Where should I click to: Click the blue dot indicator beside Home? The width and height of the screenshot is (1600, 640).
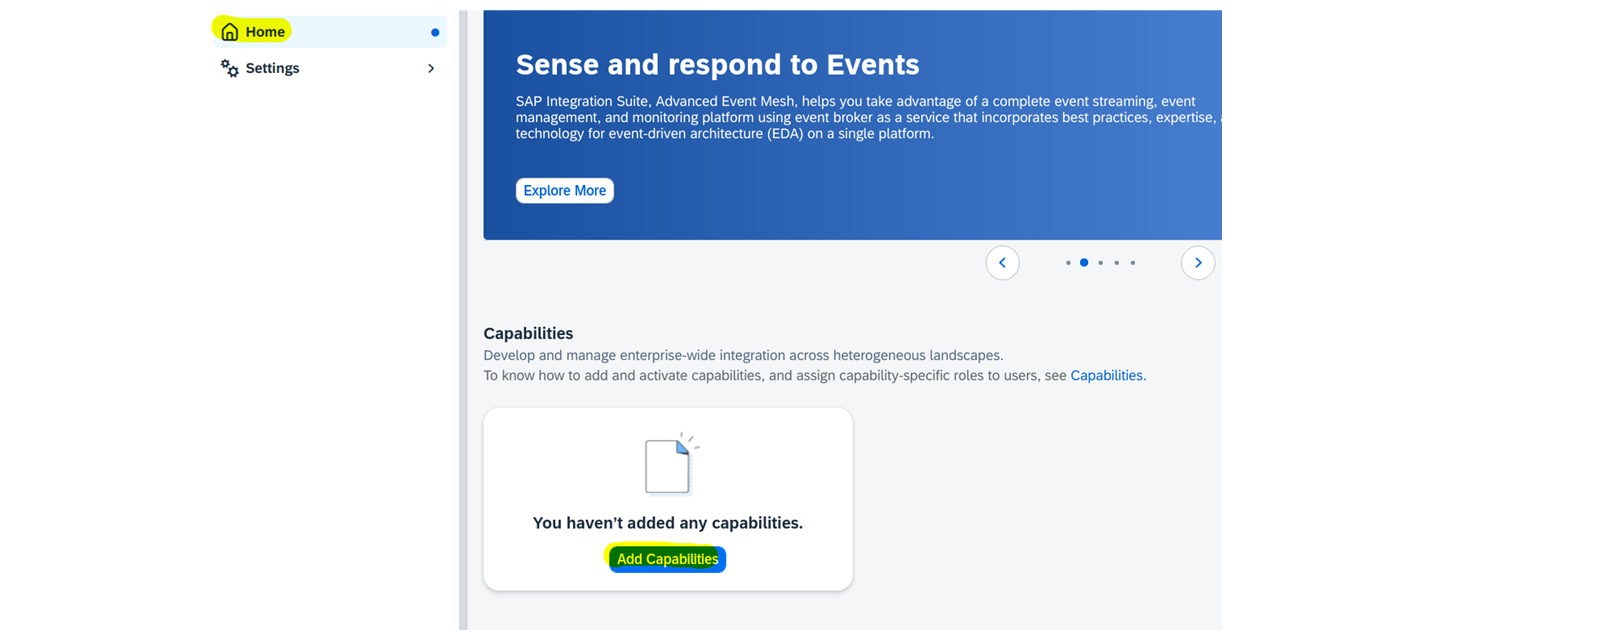coord(435,32)
